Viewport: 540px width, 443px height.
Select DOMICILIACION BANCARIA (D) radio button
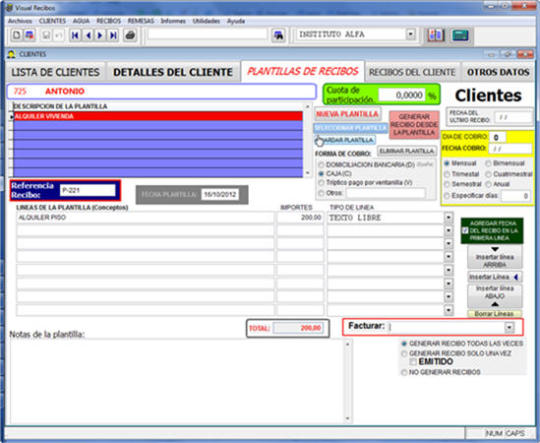(321, 165)
